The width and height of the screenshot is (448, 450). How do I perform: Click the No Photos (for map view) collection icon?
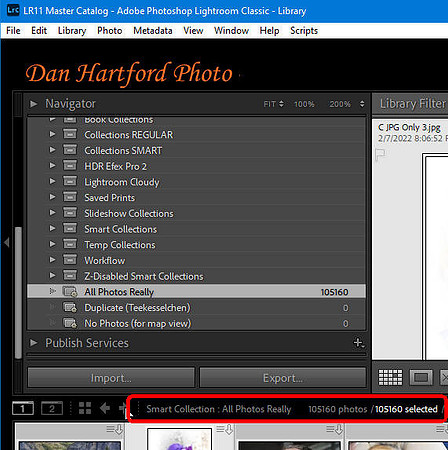point(70,323)
